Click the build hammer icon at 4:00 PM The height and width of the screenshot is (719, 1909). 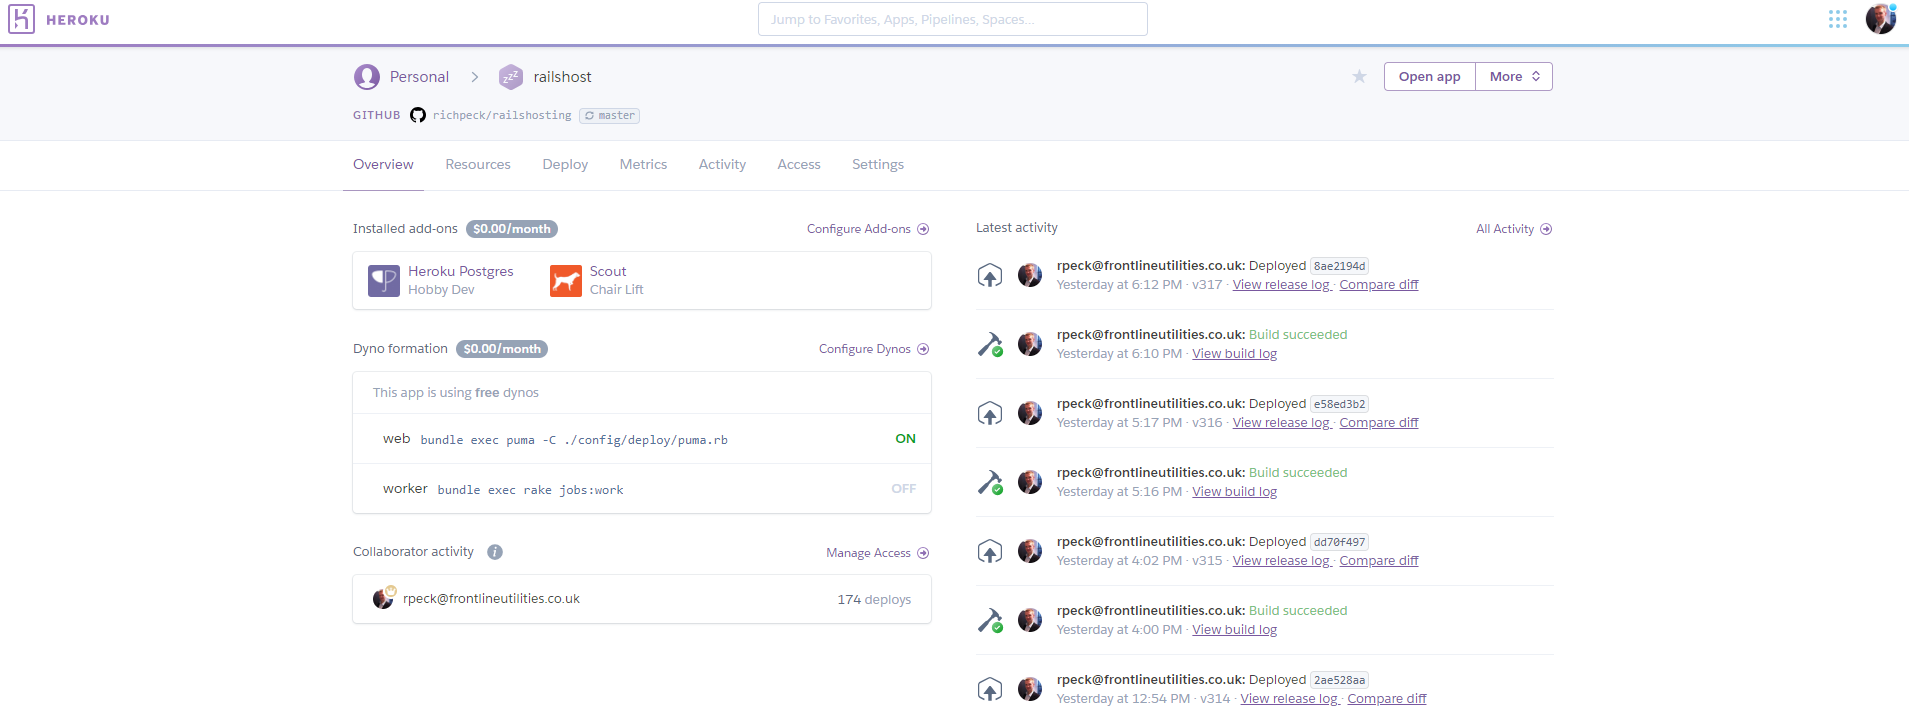[990, 620]
